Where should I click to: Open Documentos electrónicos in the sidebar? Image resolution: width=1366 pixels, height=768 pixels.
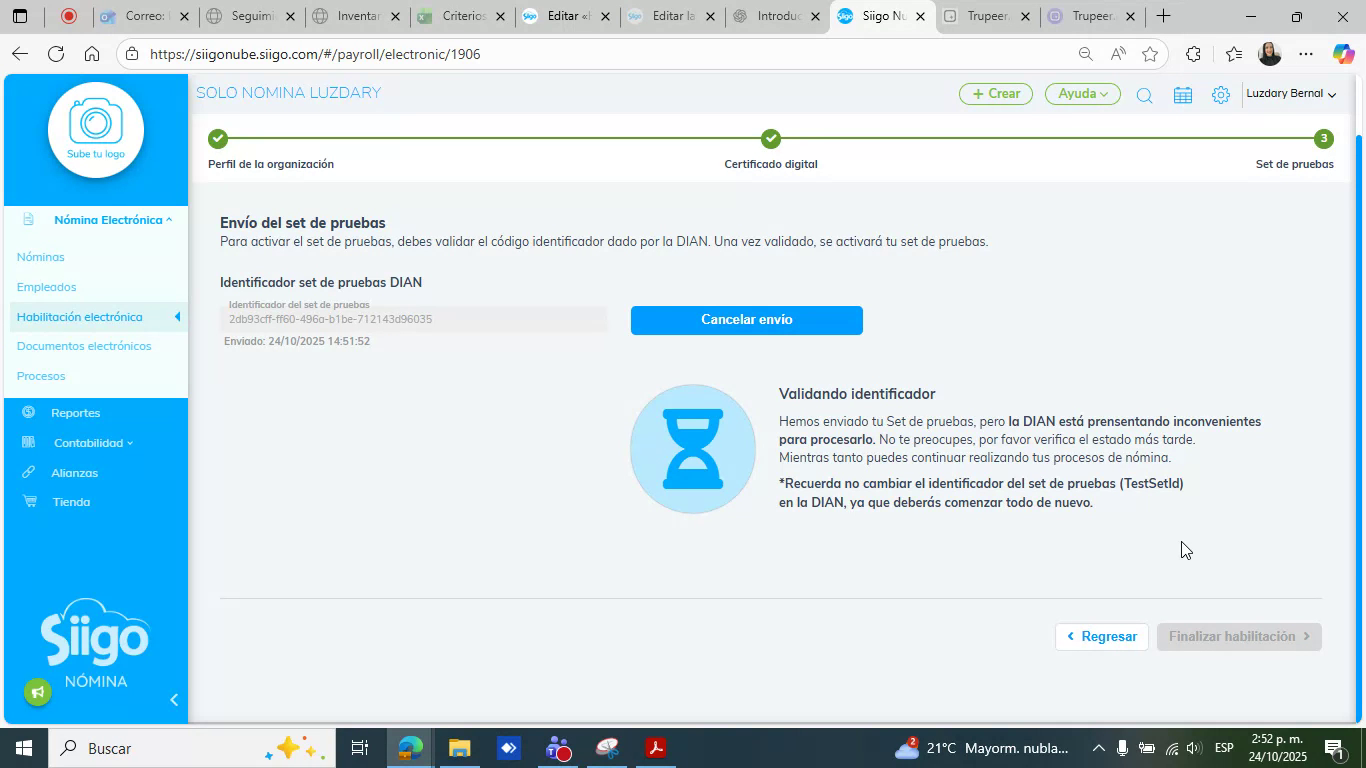click(84, 346)
